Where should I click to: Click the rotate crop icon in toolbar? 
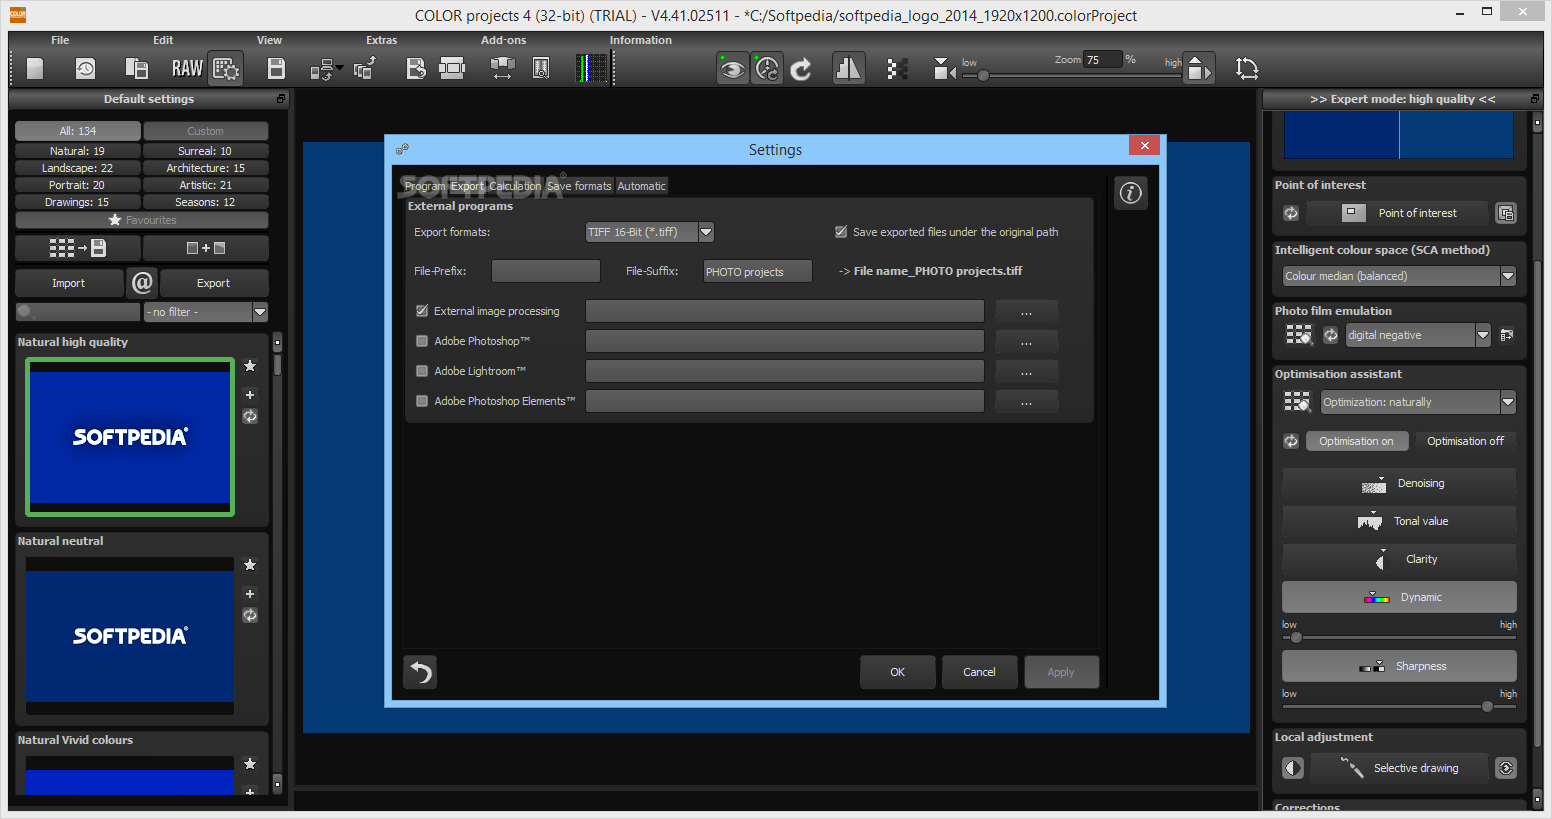pyautogui.click(x=1247, y=68)
